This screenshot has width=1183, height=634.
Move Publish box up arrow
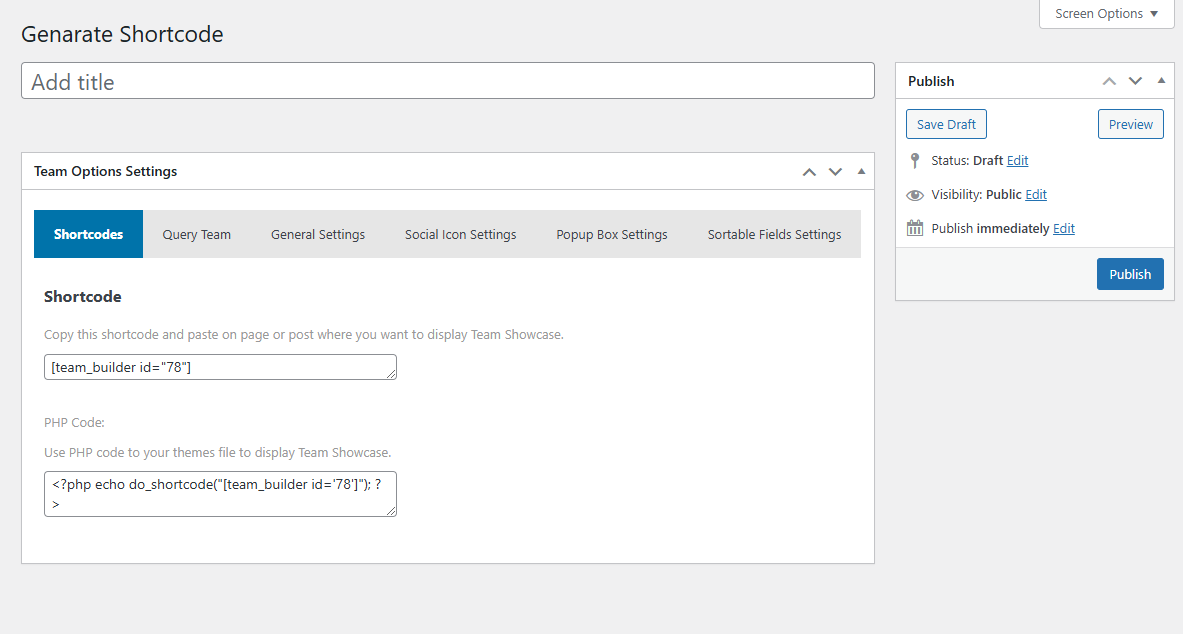click(1109, 81)
